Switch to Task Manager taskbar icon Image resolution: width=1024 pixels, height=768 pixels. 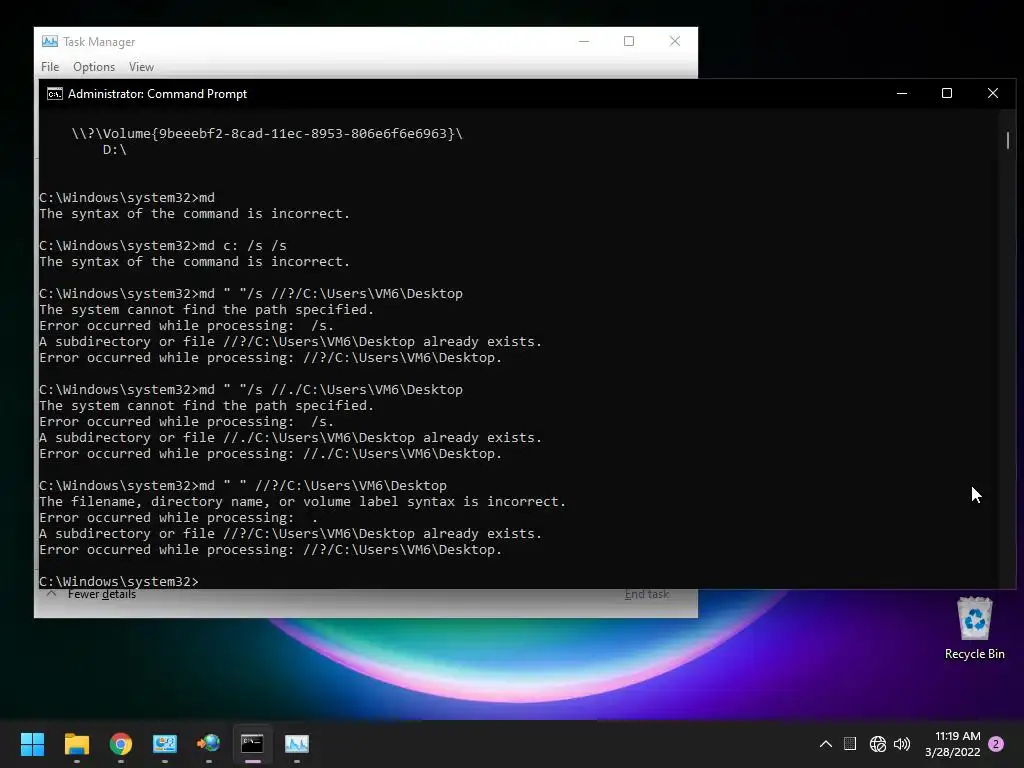pos(296,744)
